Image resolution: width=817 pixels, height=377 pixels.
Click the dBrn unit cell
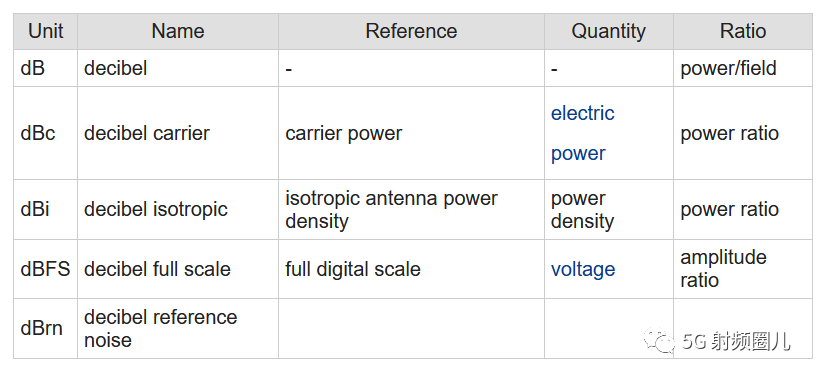coord(46,329)
